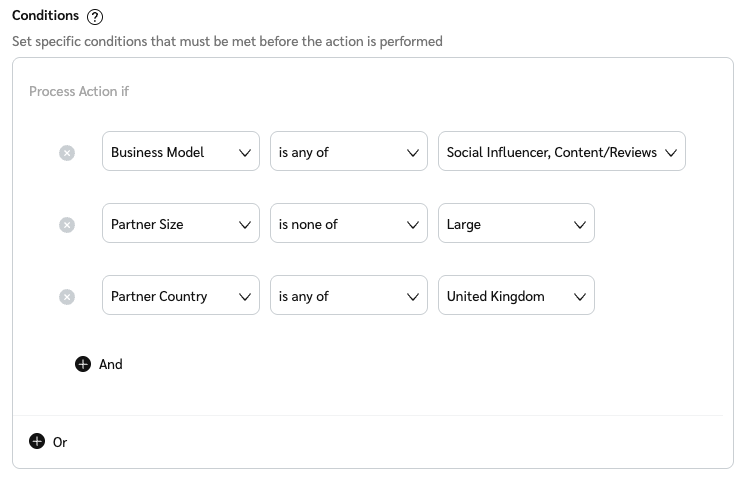Remove the Business Model condition row
This screenshot has height=483, width=749.
[67, 153]
